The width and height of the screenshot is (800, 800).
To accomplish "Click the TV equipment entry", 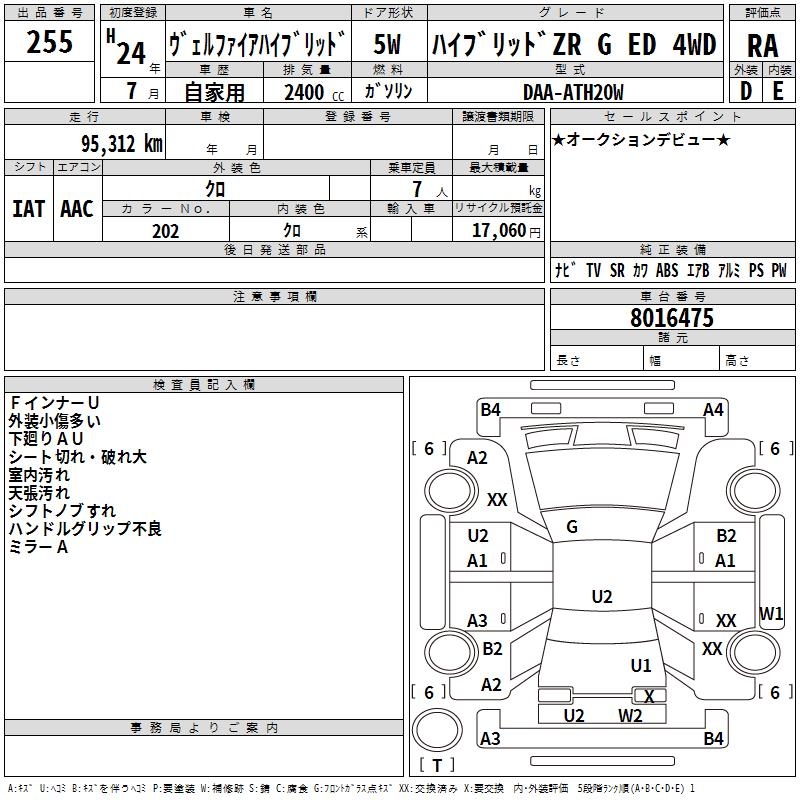I will [593, 270].
